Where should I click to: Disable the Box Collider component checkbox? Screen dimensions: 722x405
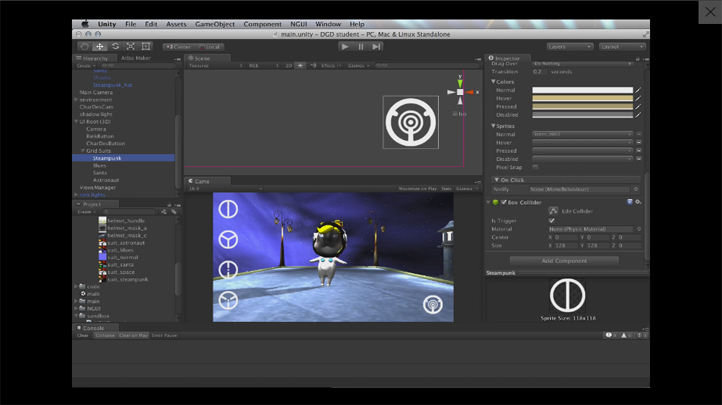click(504, 202)
